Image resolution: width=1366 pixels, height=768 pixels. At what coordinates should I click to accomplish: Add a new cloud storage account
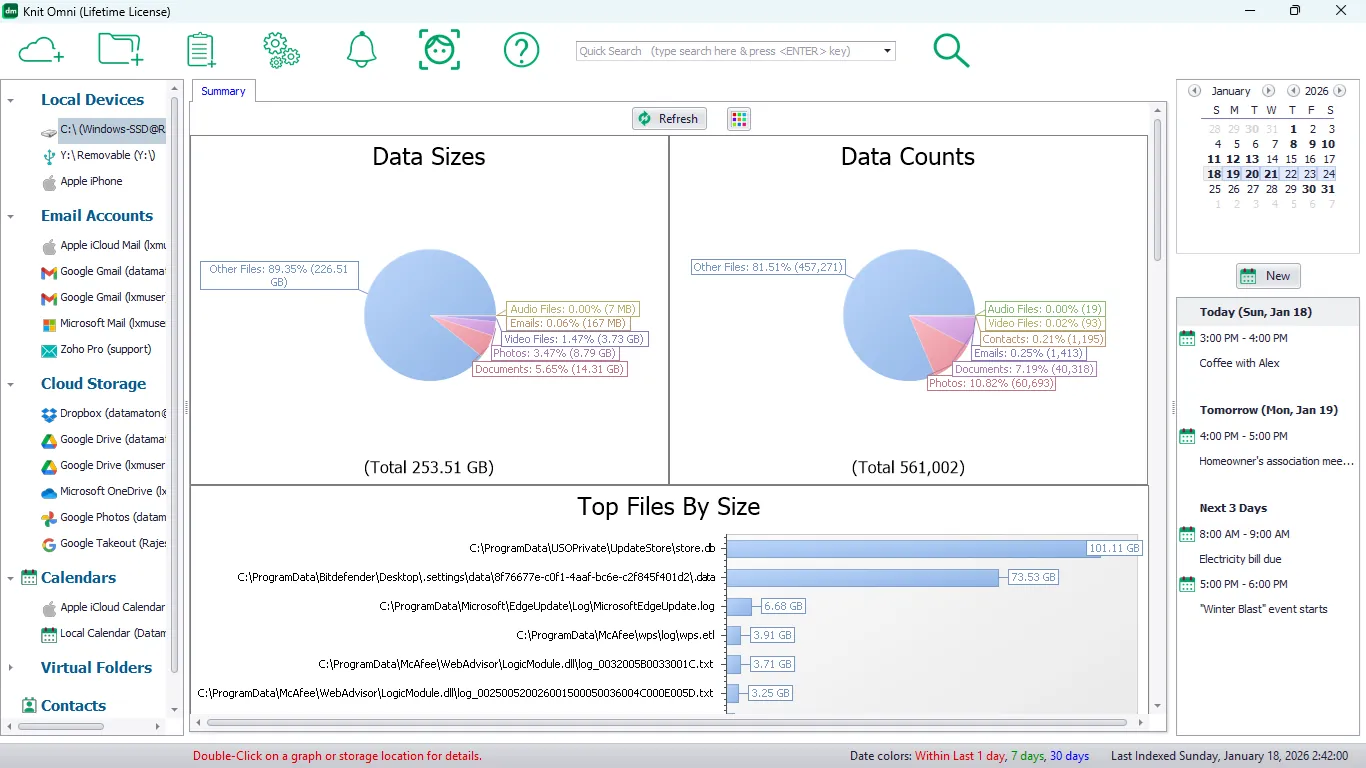coord(40,48)
